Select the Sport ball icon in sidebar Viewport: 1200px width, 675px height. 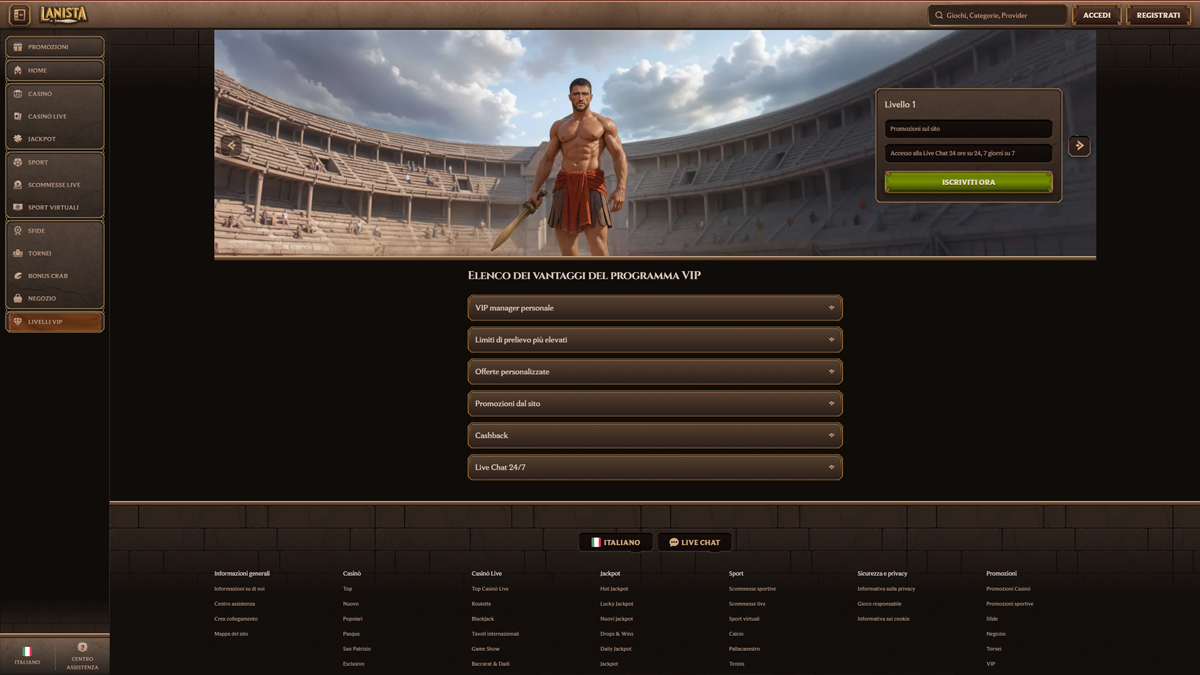[x=18, y=162]
